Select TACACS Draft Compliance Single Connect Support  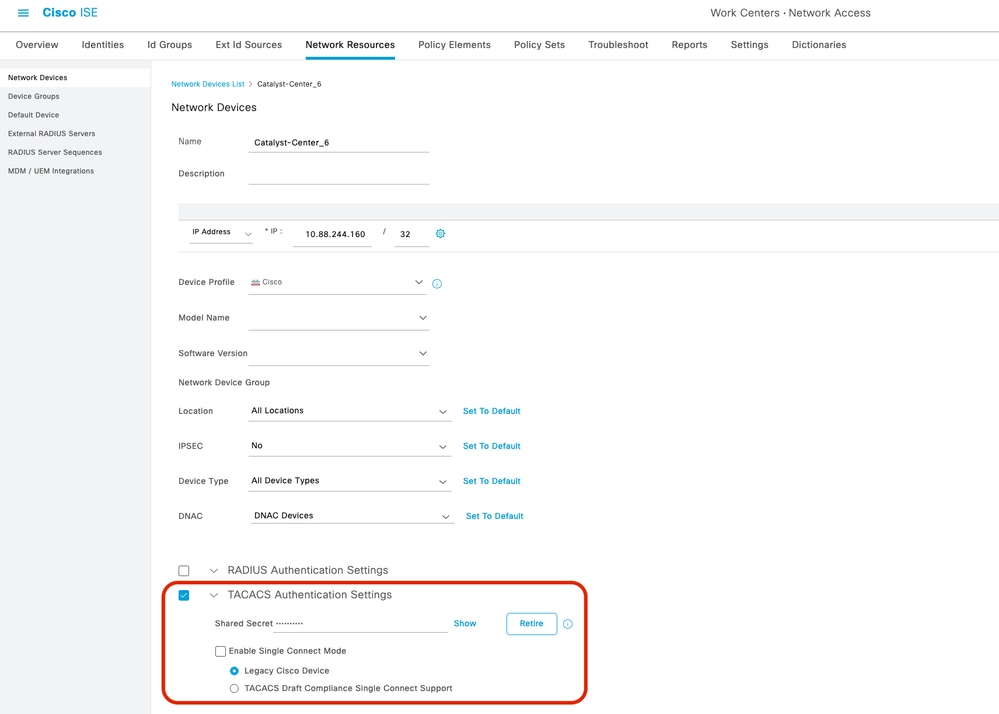click(x=234, y=689)
